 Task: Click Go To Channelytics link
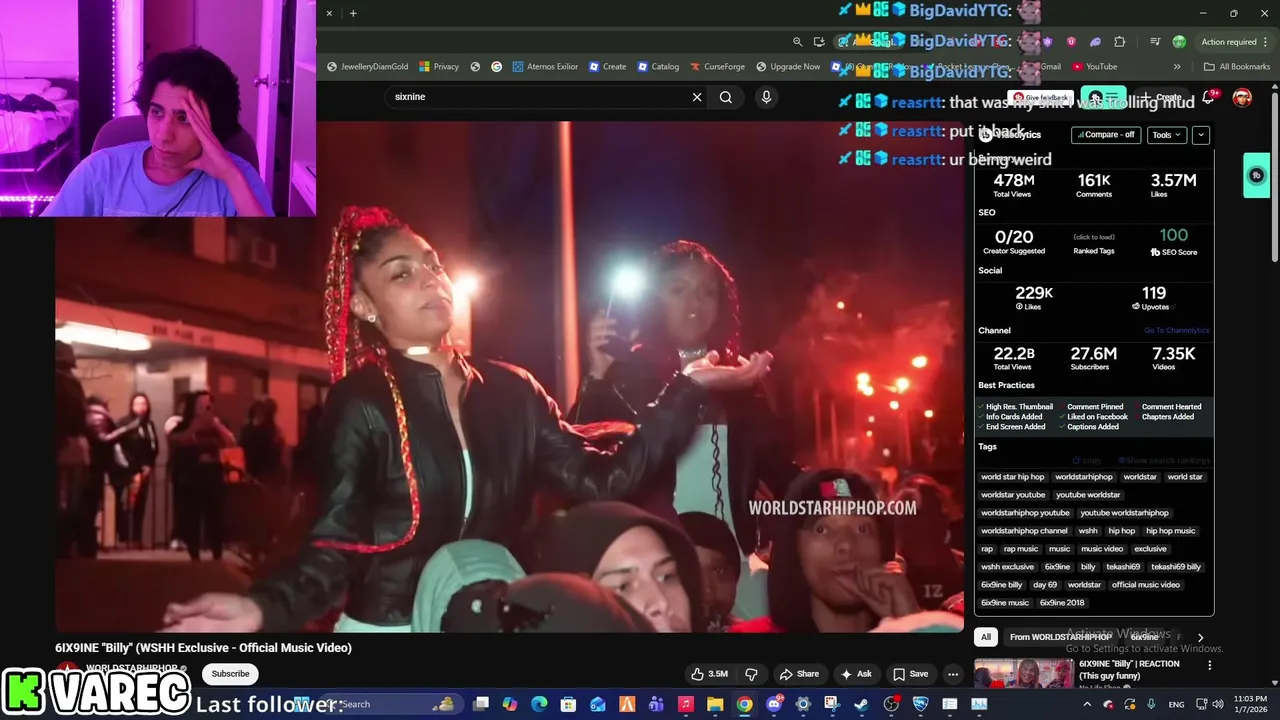click(1177, 330)
